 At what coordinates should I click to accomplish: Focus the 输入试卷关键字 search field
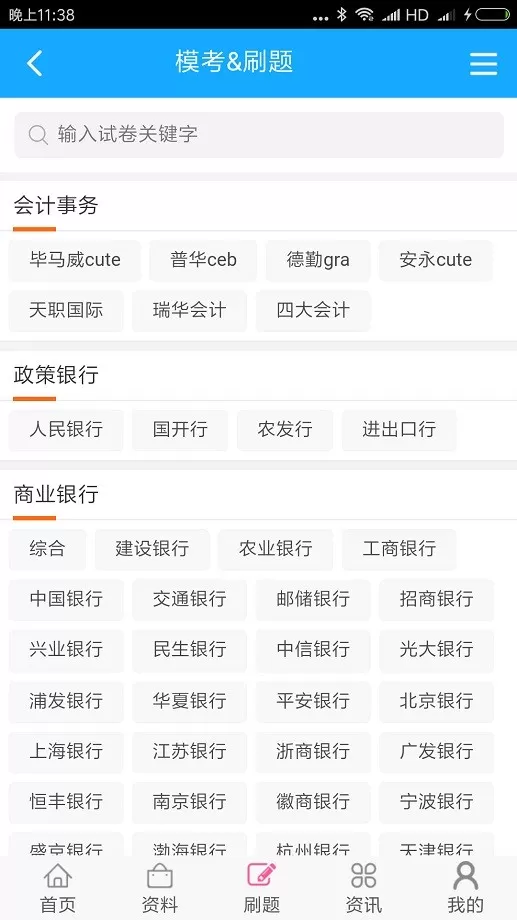pos(259,135)
